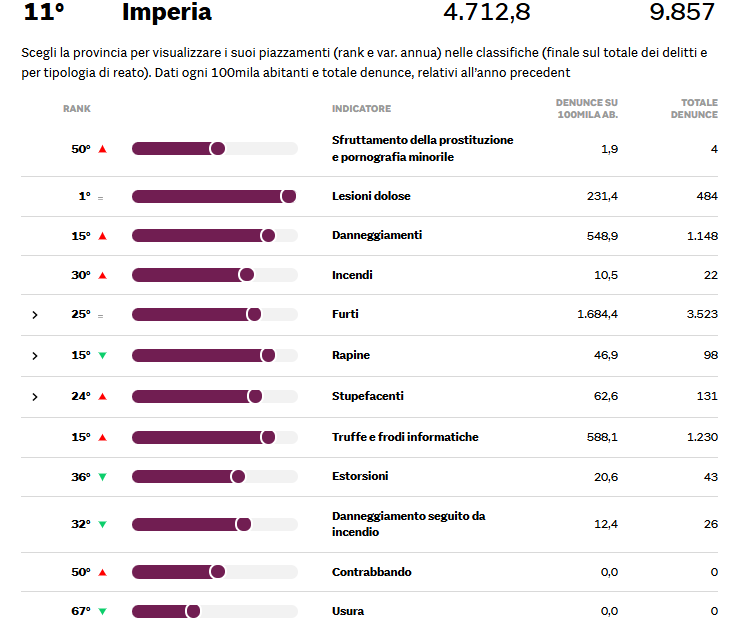
Task: Click red up arrow beside Incendi rank
Action: tap(102, 275)
